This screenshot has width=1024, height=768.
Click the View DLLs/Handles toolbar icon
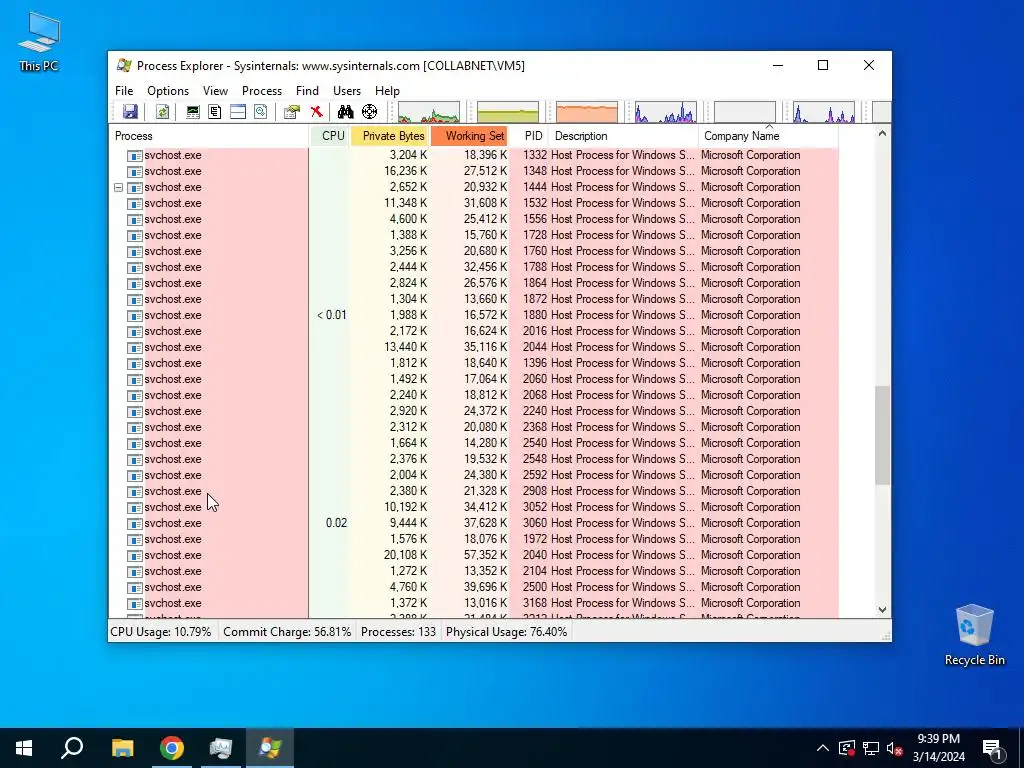click(x=261, y=112)
